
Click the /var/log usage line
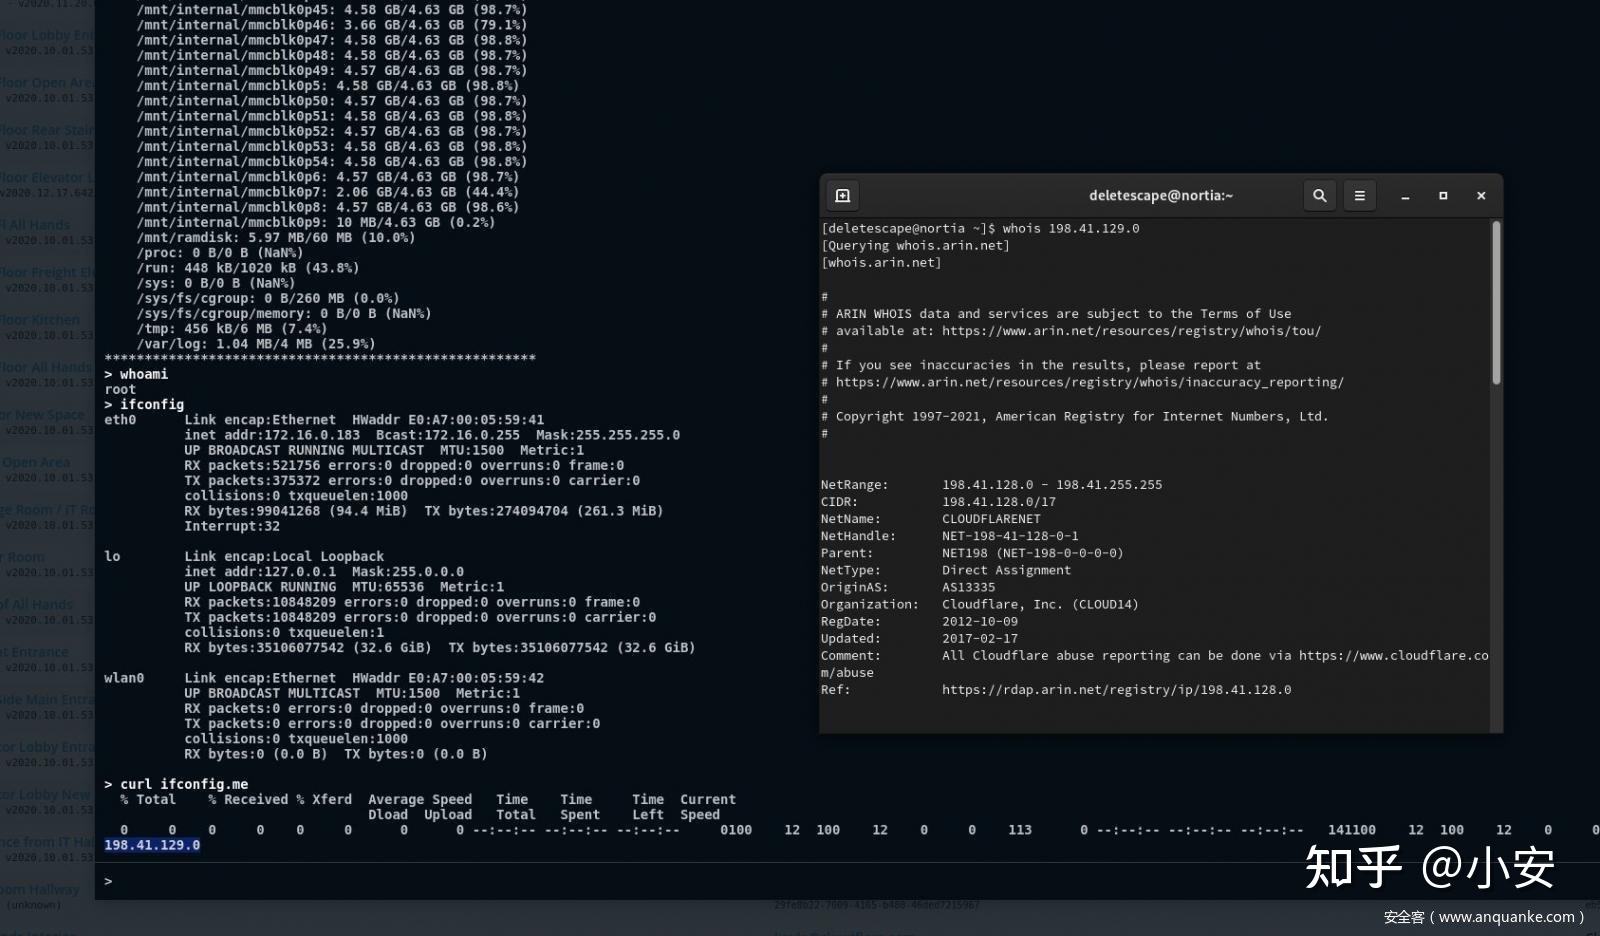[x=256, y=344]
